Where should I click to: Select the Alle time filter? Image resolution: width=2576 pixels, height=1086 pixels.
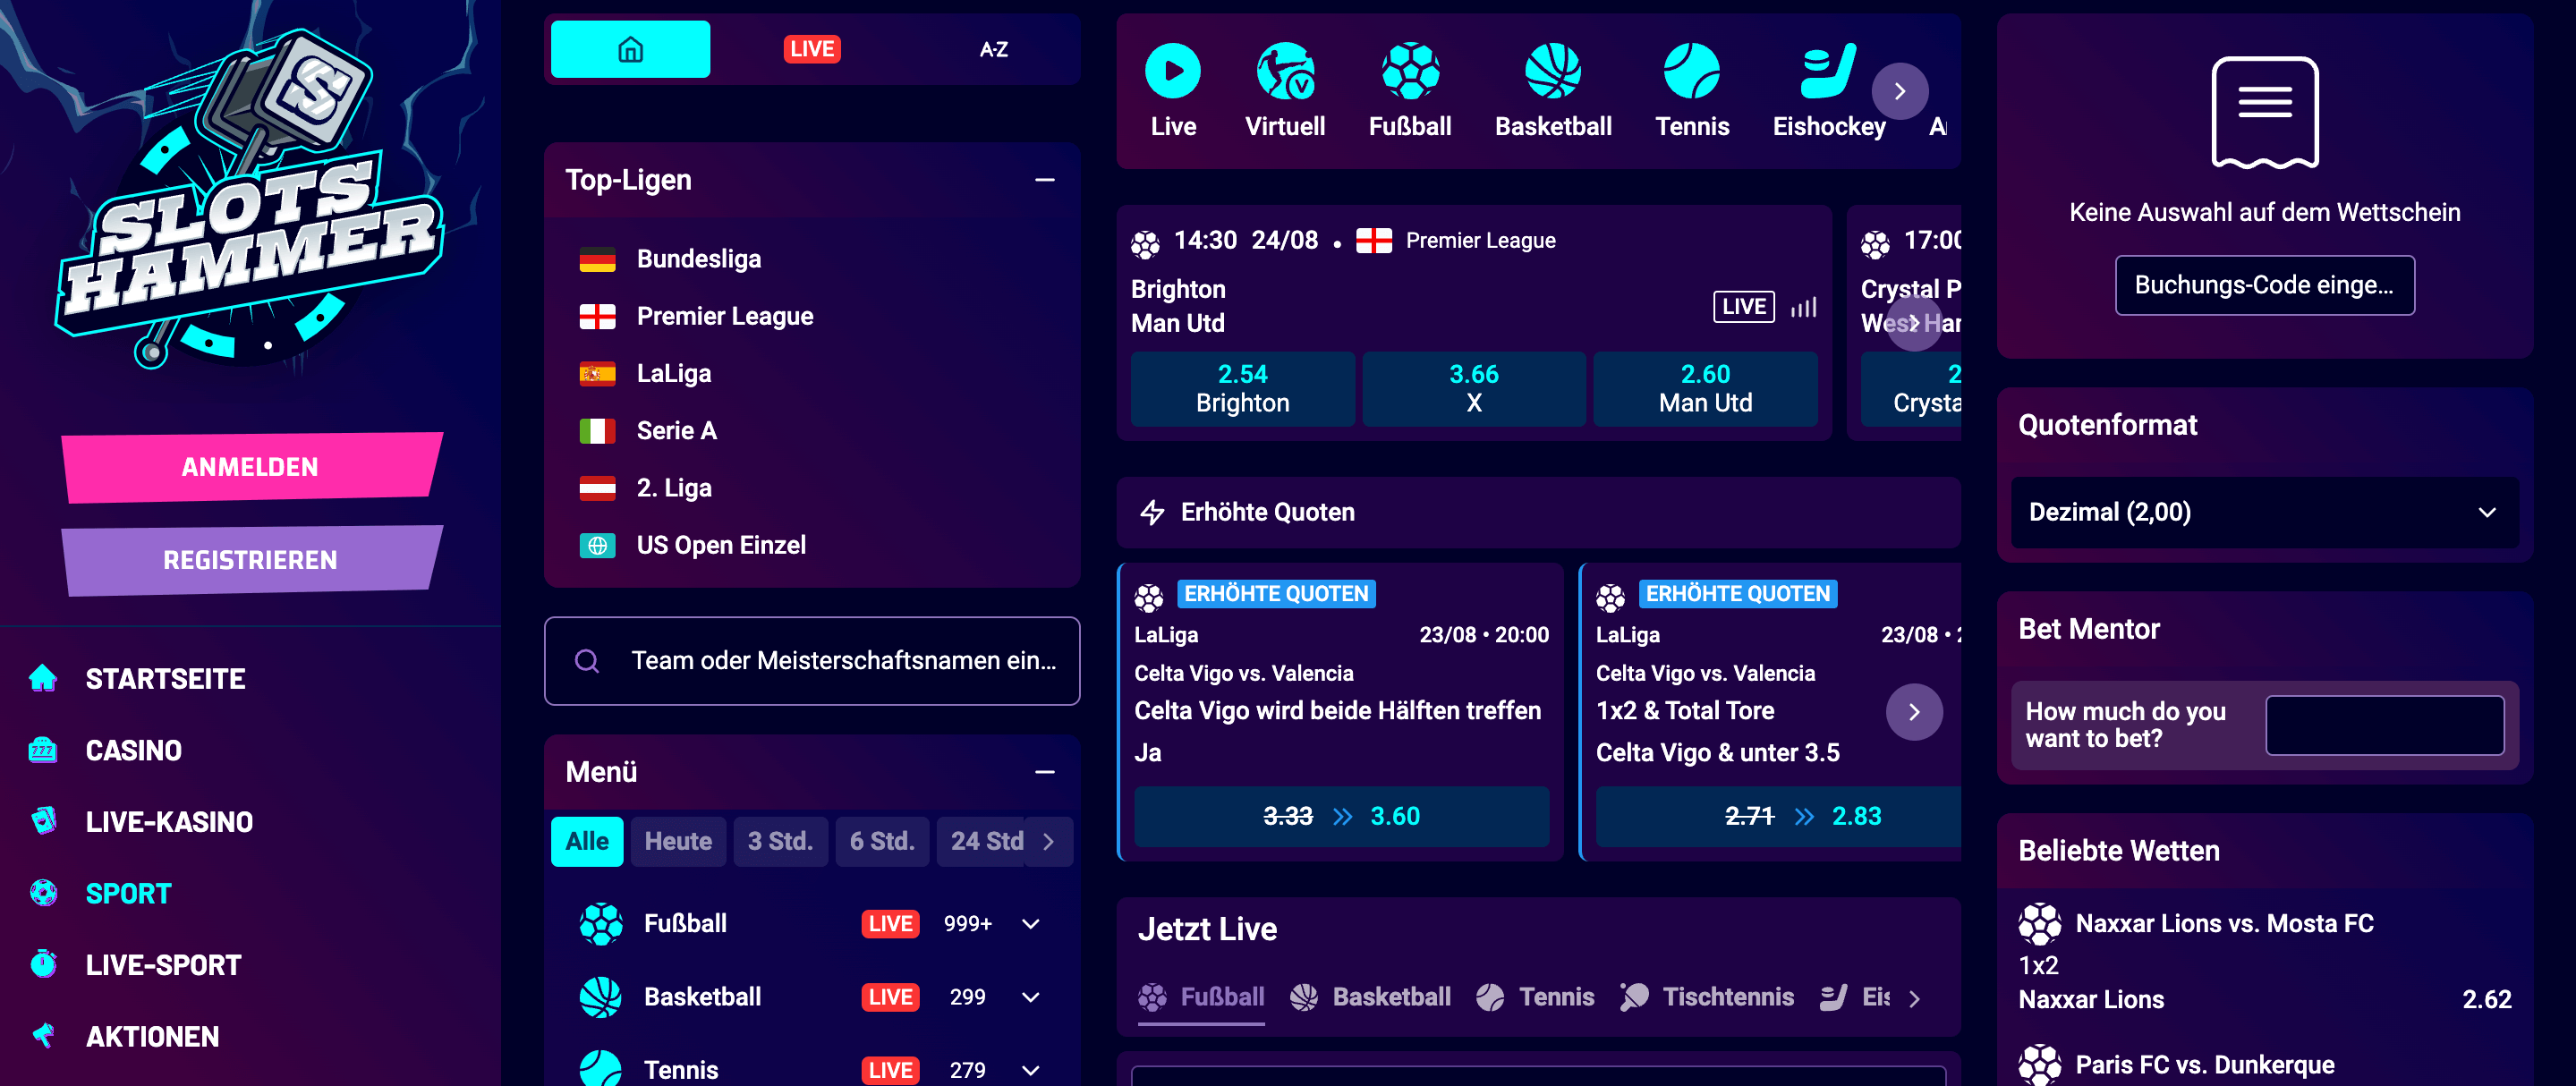pos(587,842)
